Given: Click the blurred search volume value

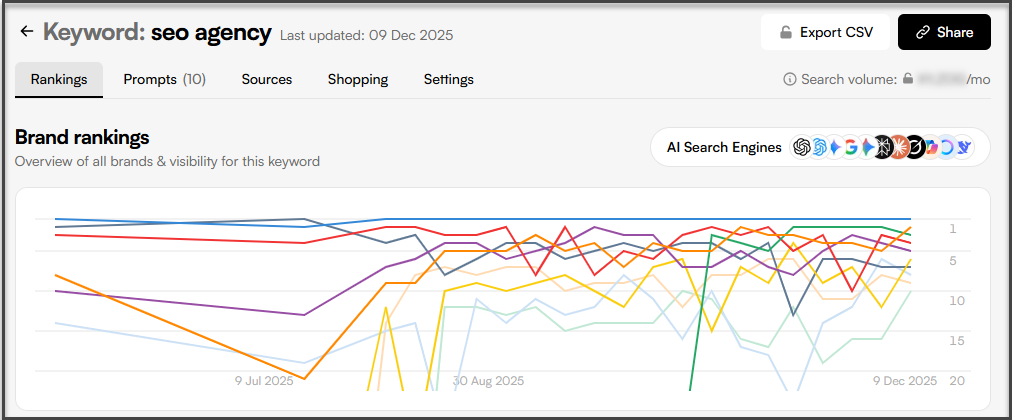Looking at the screenshot, I should [x=942, y=79].
